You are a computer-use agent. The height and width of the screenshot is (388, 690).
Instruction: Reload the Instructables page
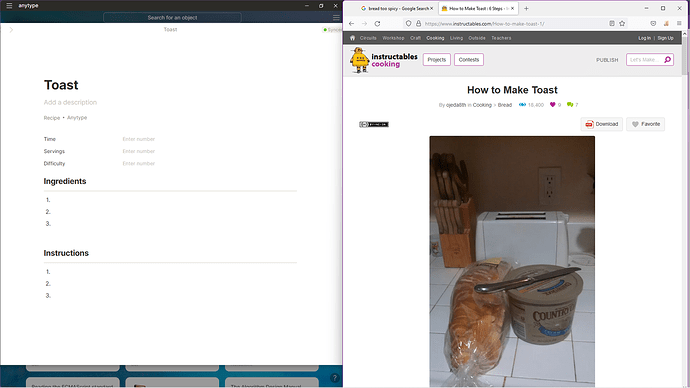377,24
